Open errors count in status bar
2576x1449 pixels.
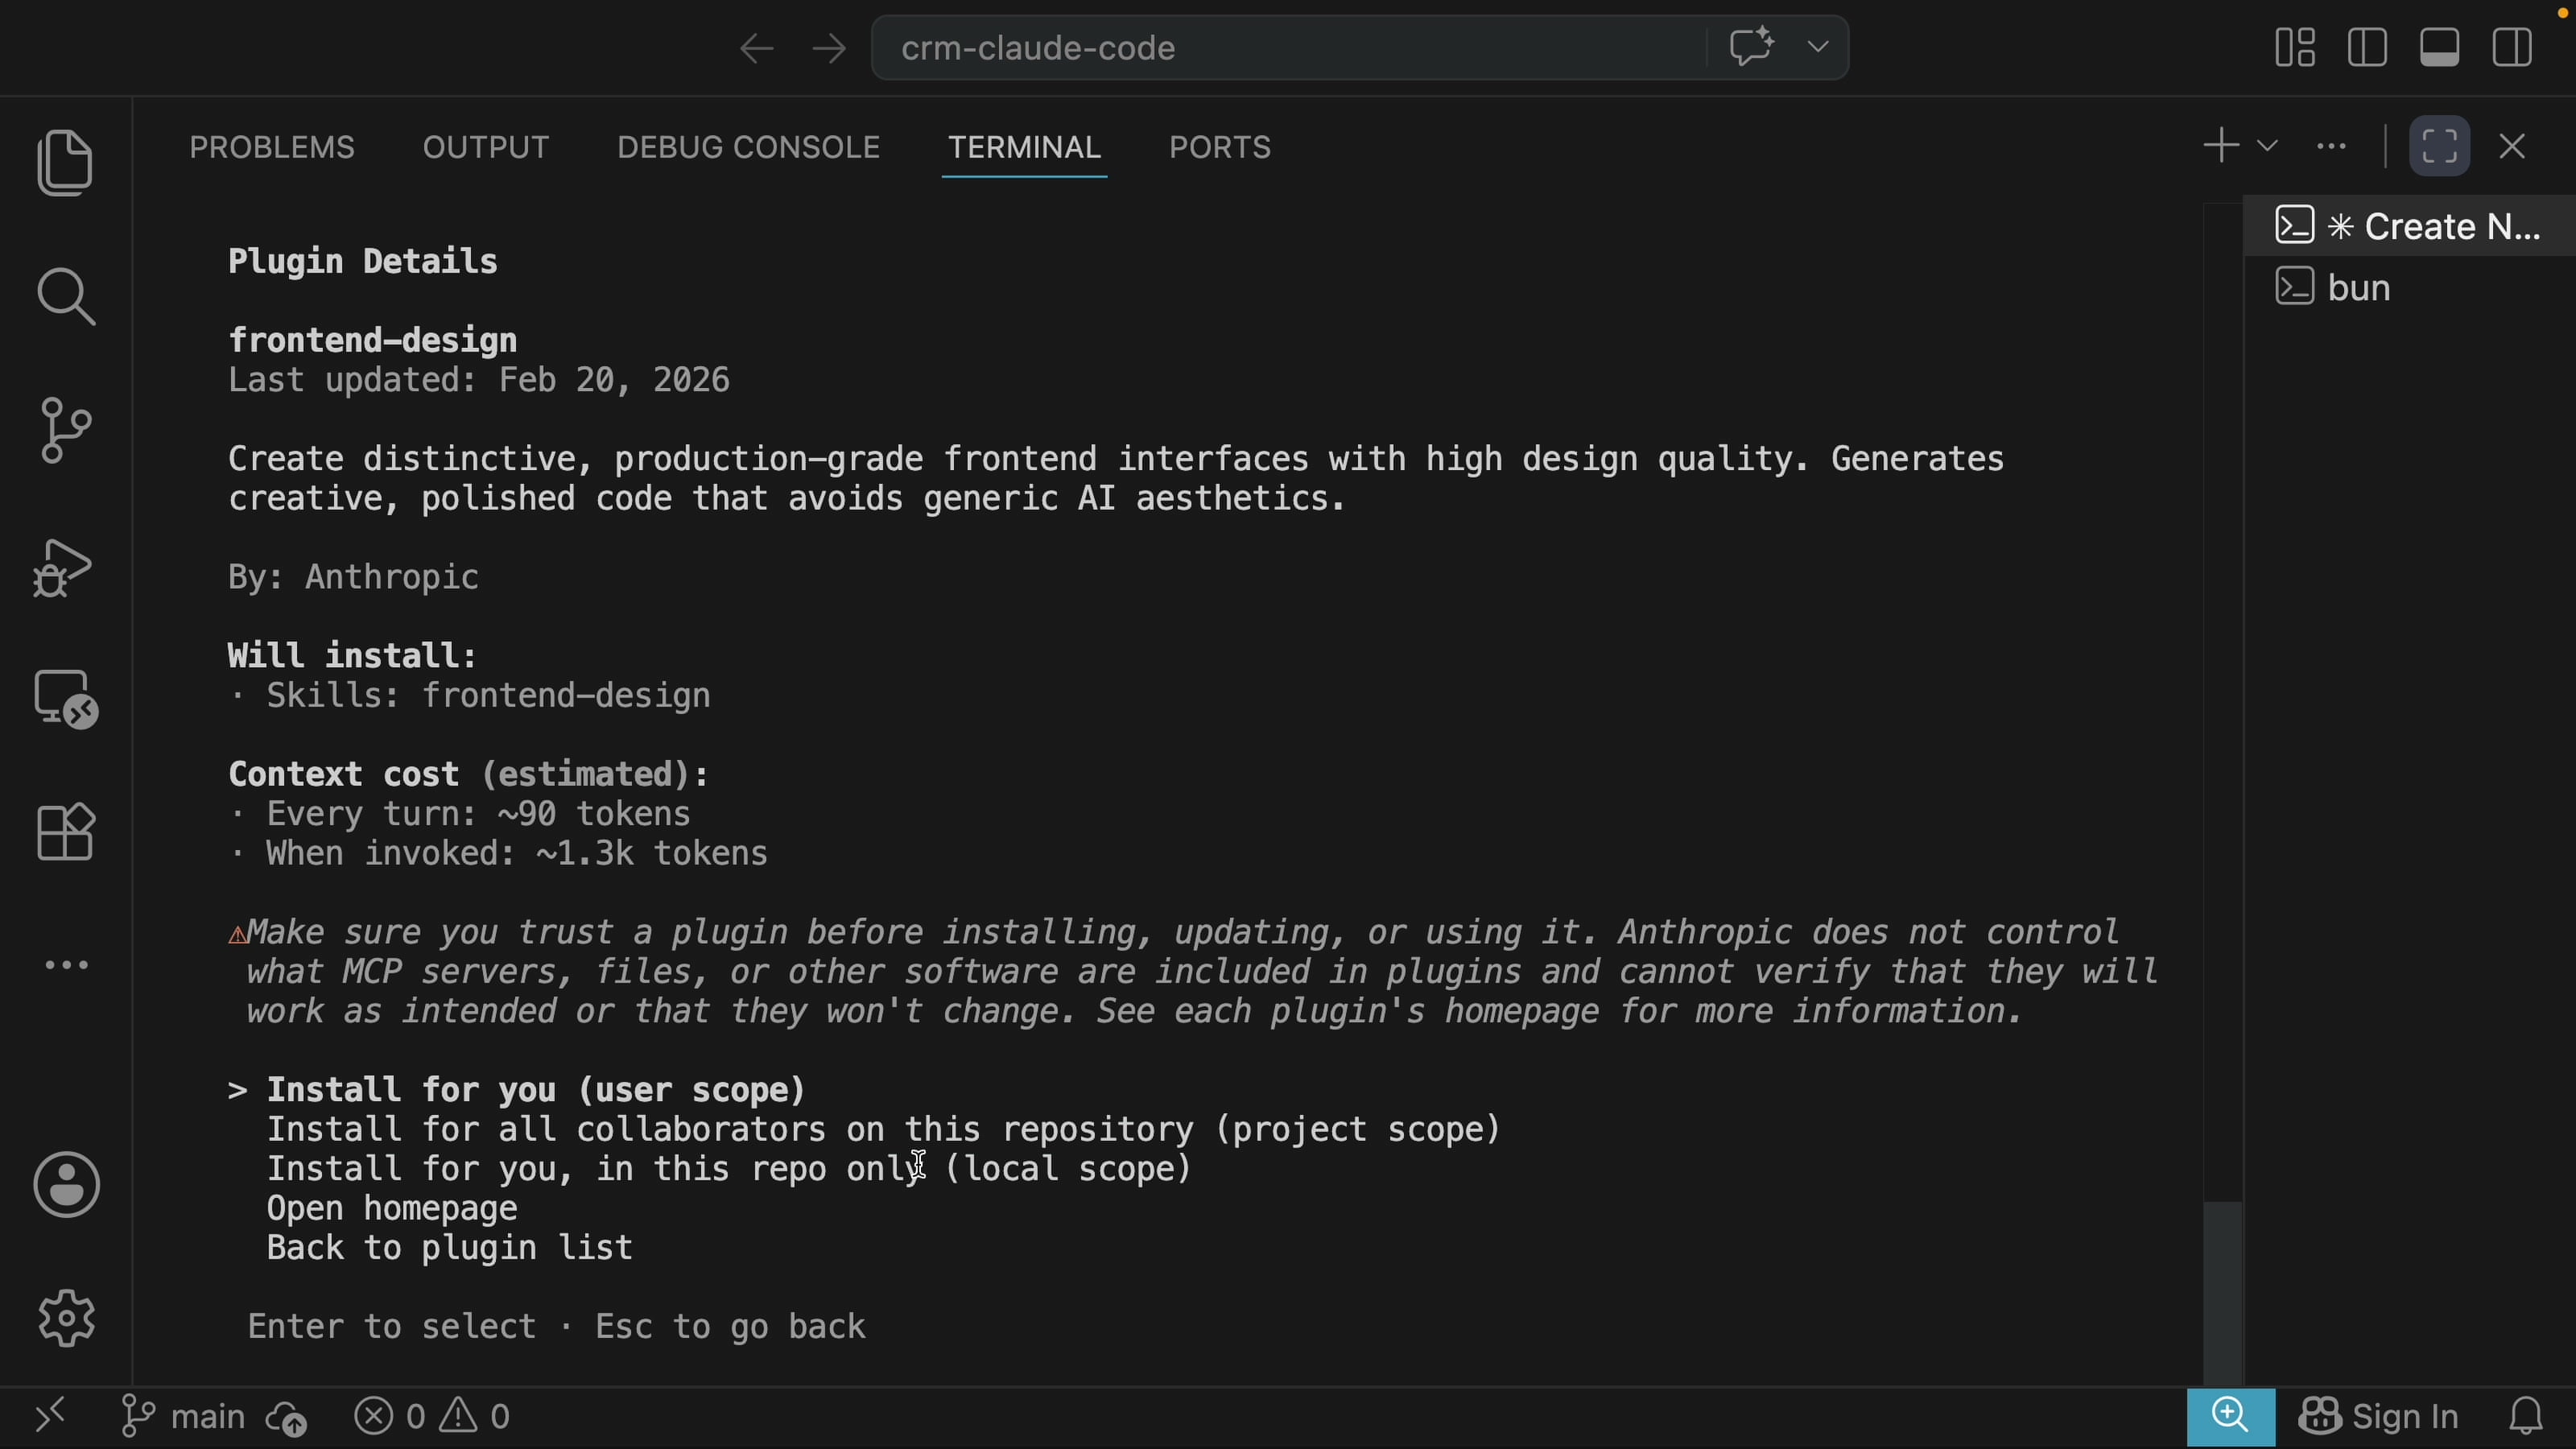click(x=390, y=1416)
